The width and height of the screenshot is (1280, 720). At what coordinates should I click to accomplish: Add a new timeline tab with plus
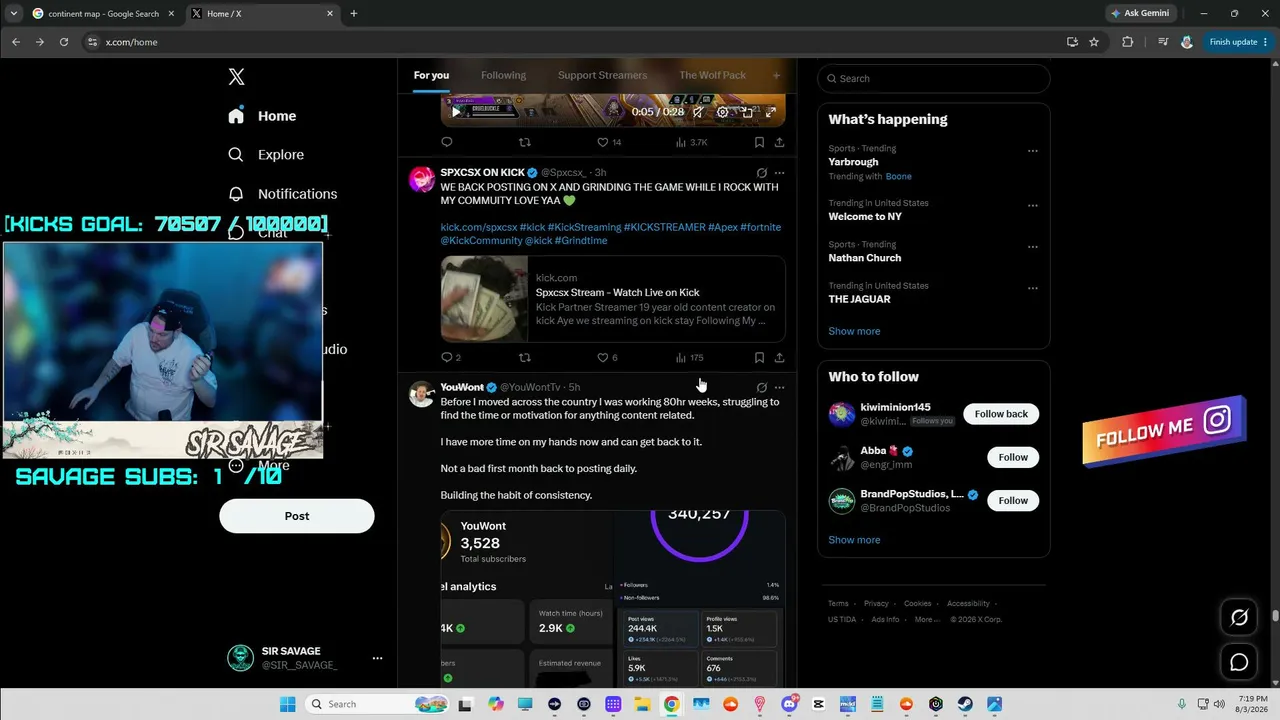[x=776, y=75]
